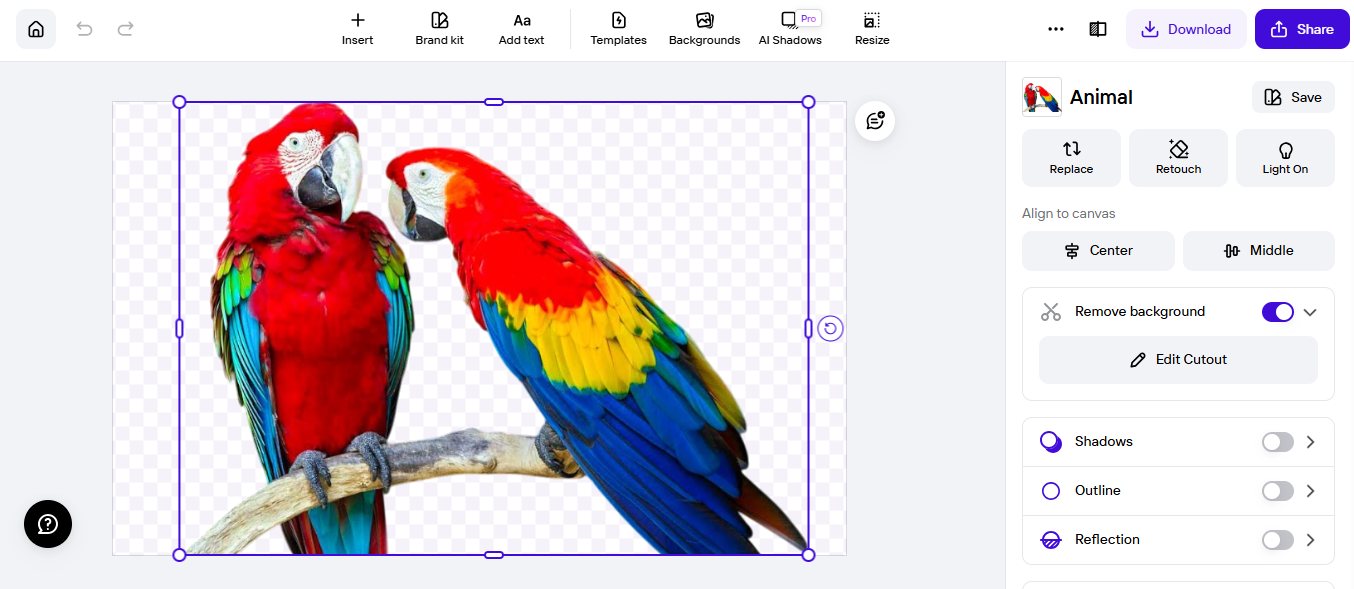The width and height of the screenshot is (1354, 589).
Task: Open the Insert menu with plus icon
Action: tap(357, 28)
